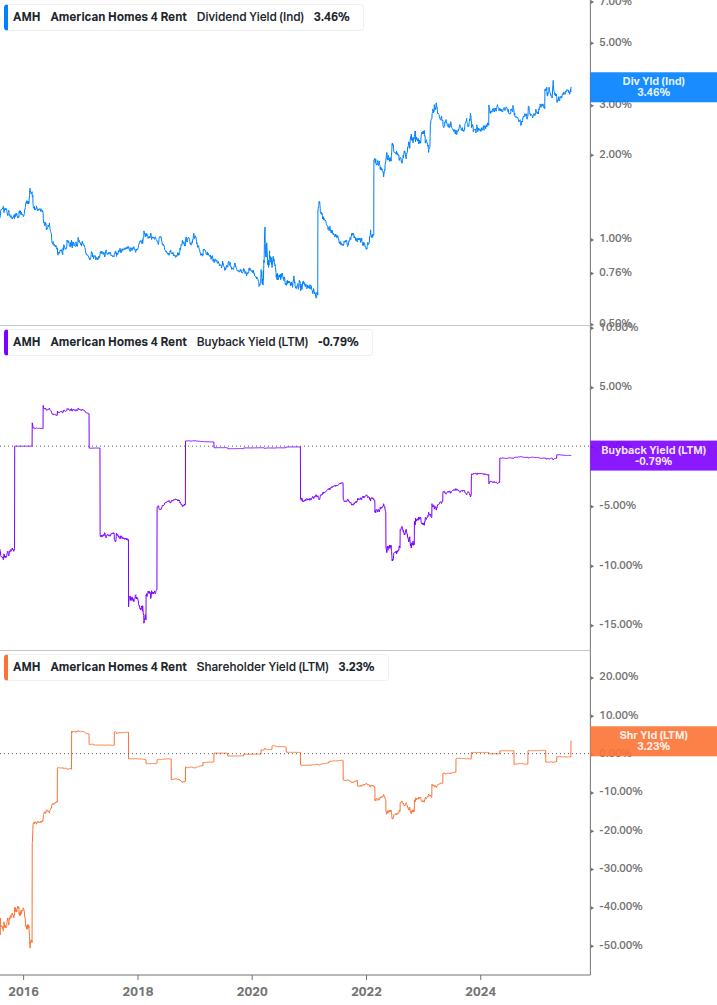
Task: Click the 2022 label on the time axis
Action: click(367, 992)
